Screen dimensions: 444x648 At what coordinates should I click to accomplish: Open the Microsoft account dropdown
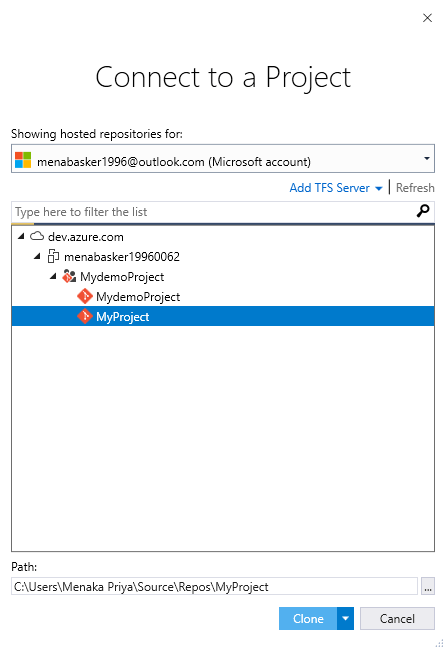pos(427,159)
